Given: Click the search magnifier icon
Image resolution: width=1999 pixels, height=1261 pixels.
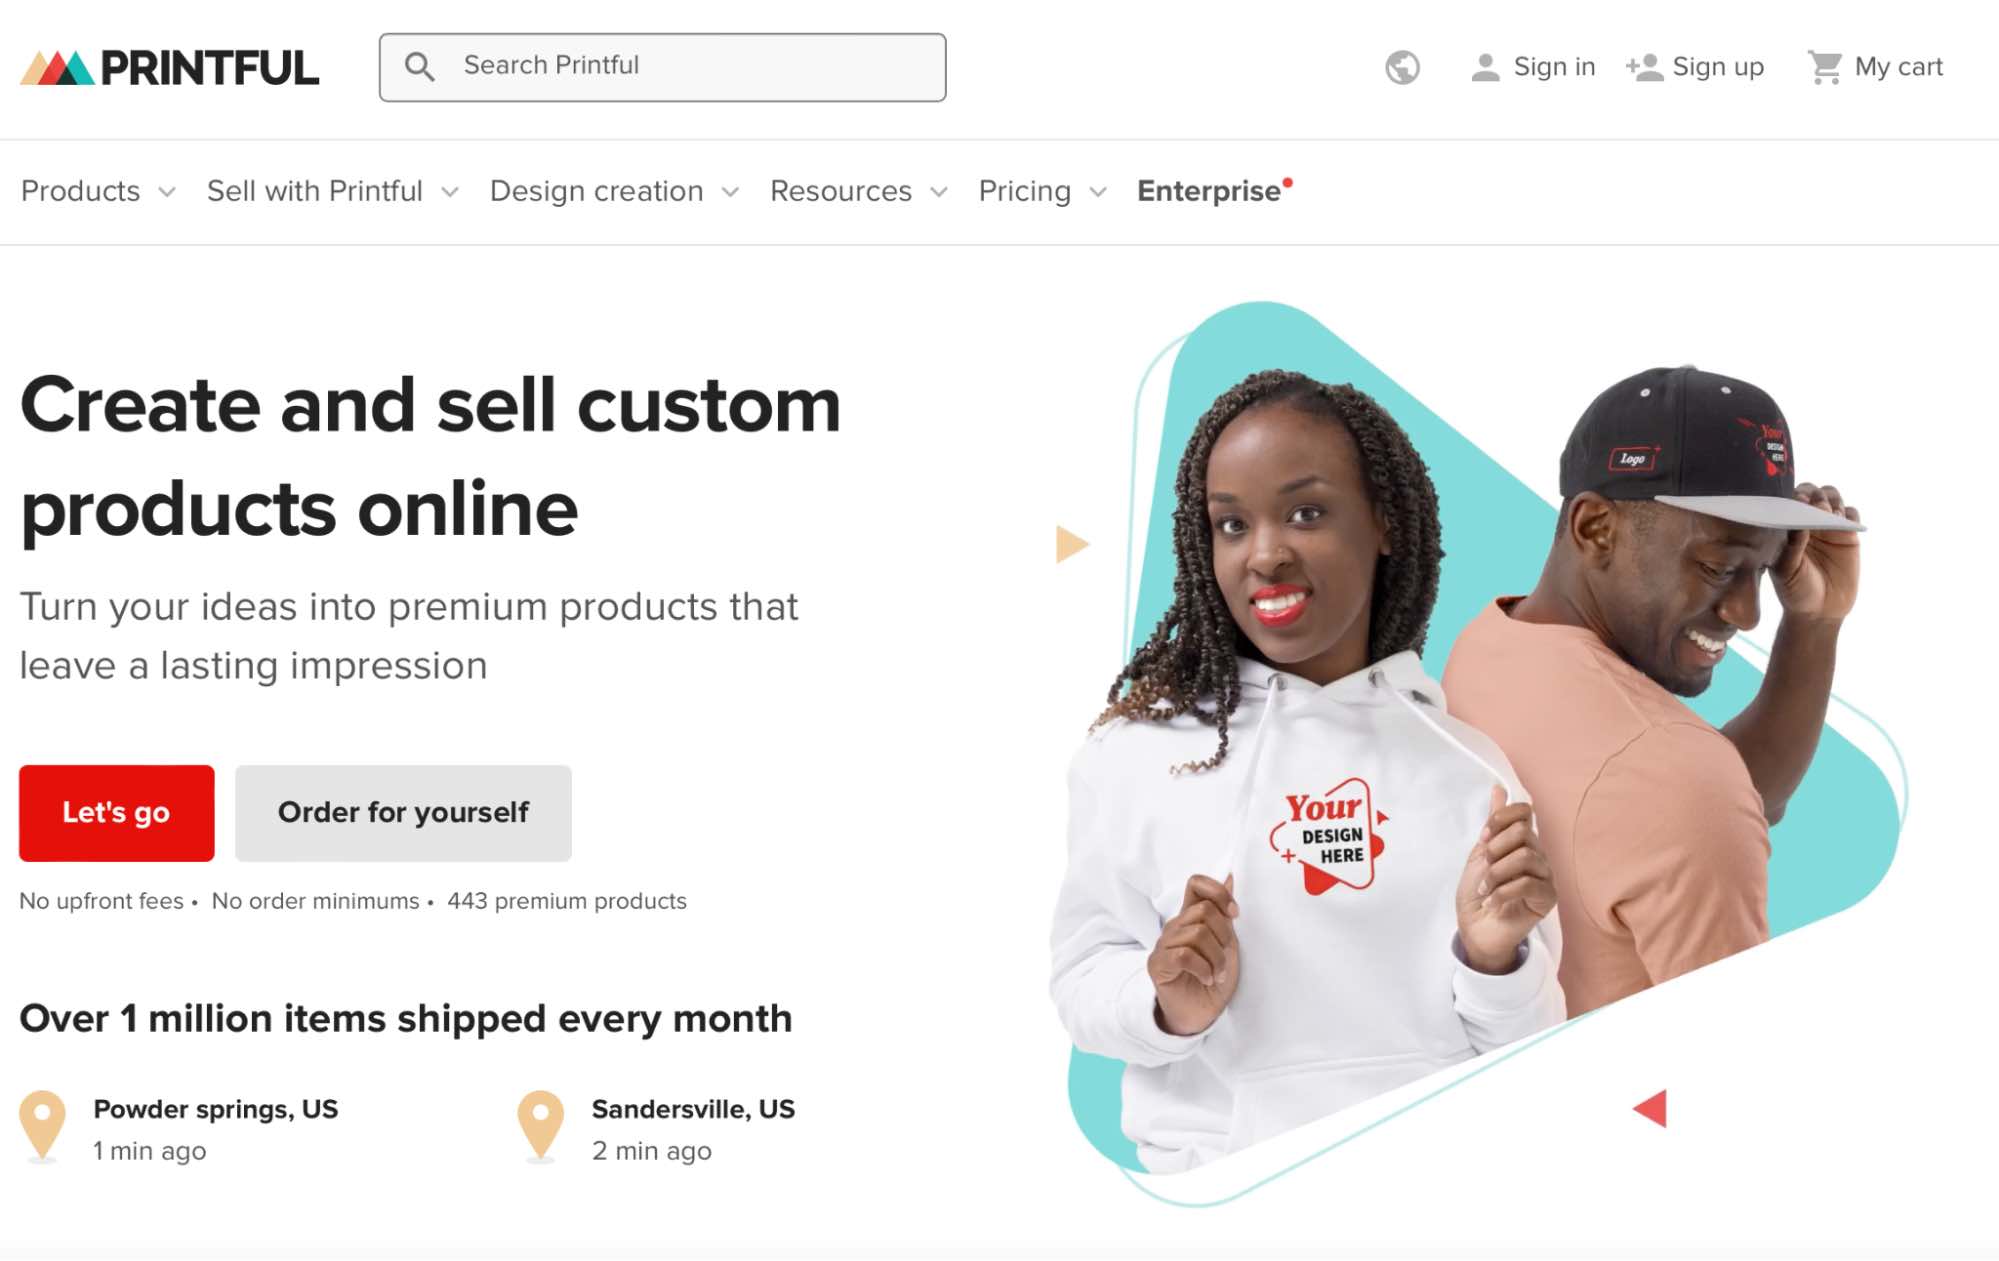Looking at the screenshot, I should click(x=421, y=66).
